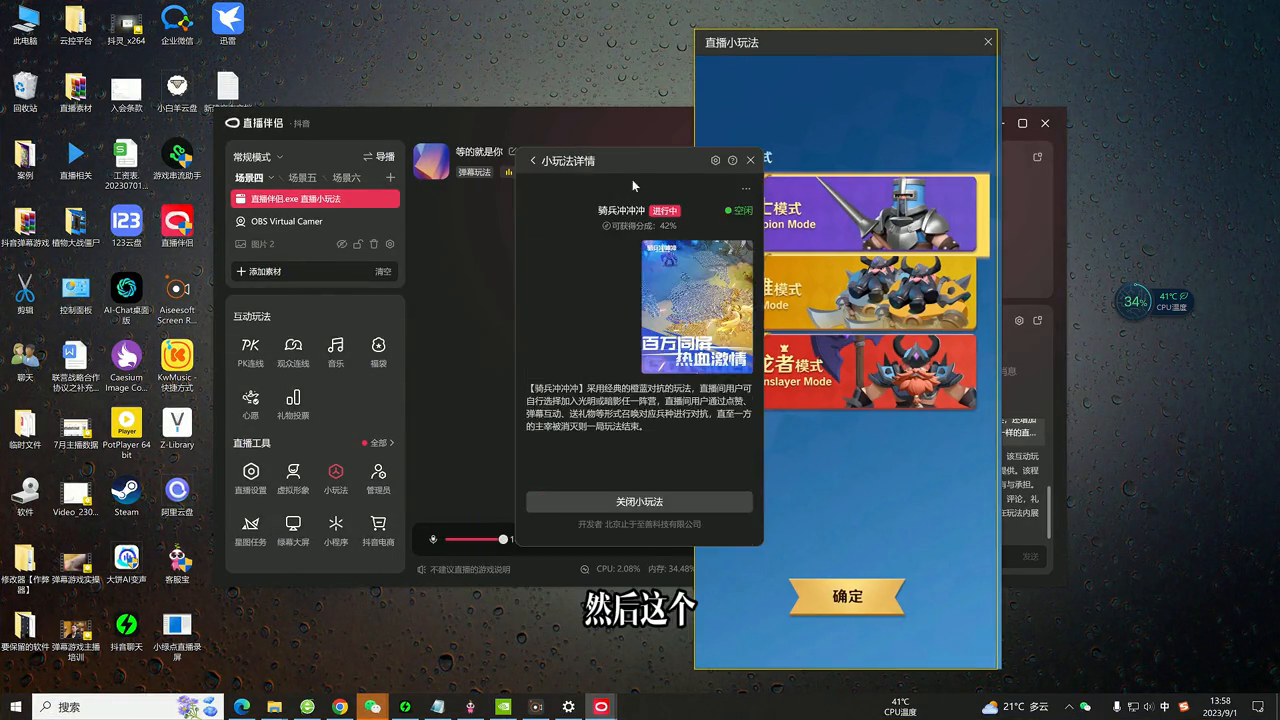Screen dimensions: 1280x720
Task: Open Edge browser from taskbar
Action: pos(242,707)
